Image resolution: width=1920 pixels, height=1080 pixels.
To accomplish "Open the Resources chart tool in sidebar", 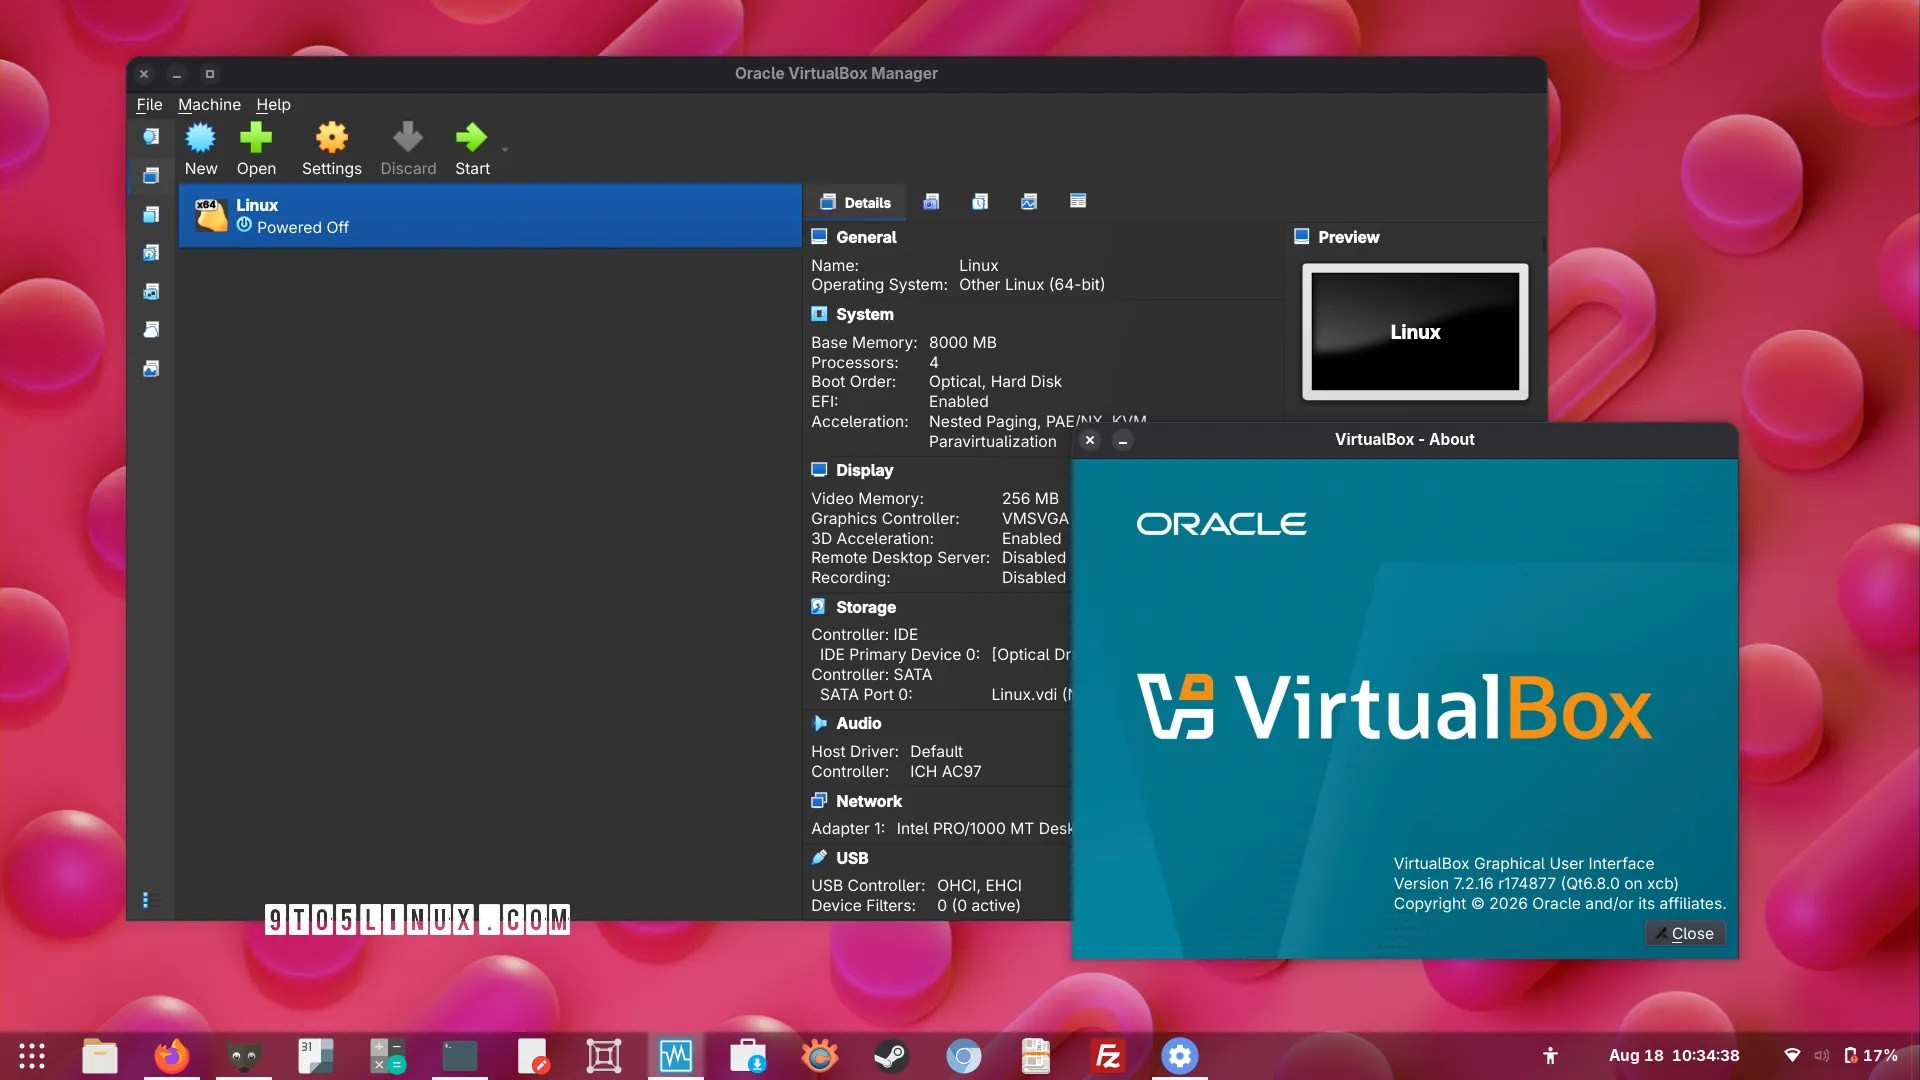I will (151, 369).
